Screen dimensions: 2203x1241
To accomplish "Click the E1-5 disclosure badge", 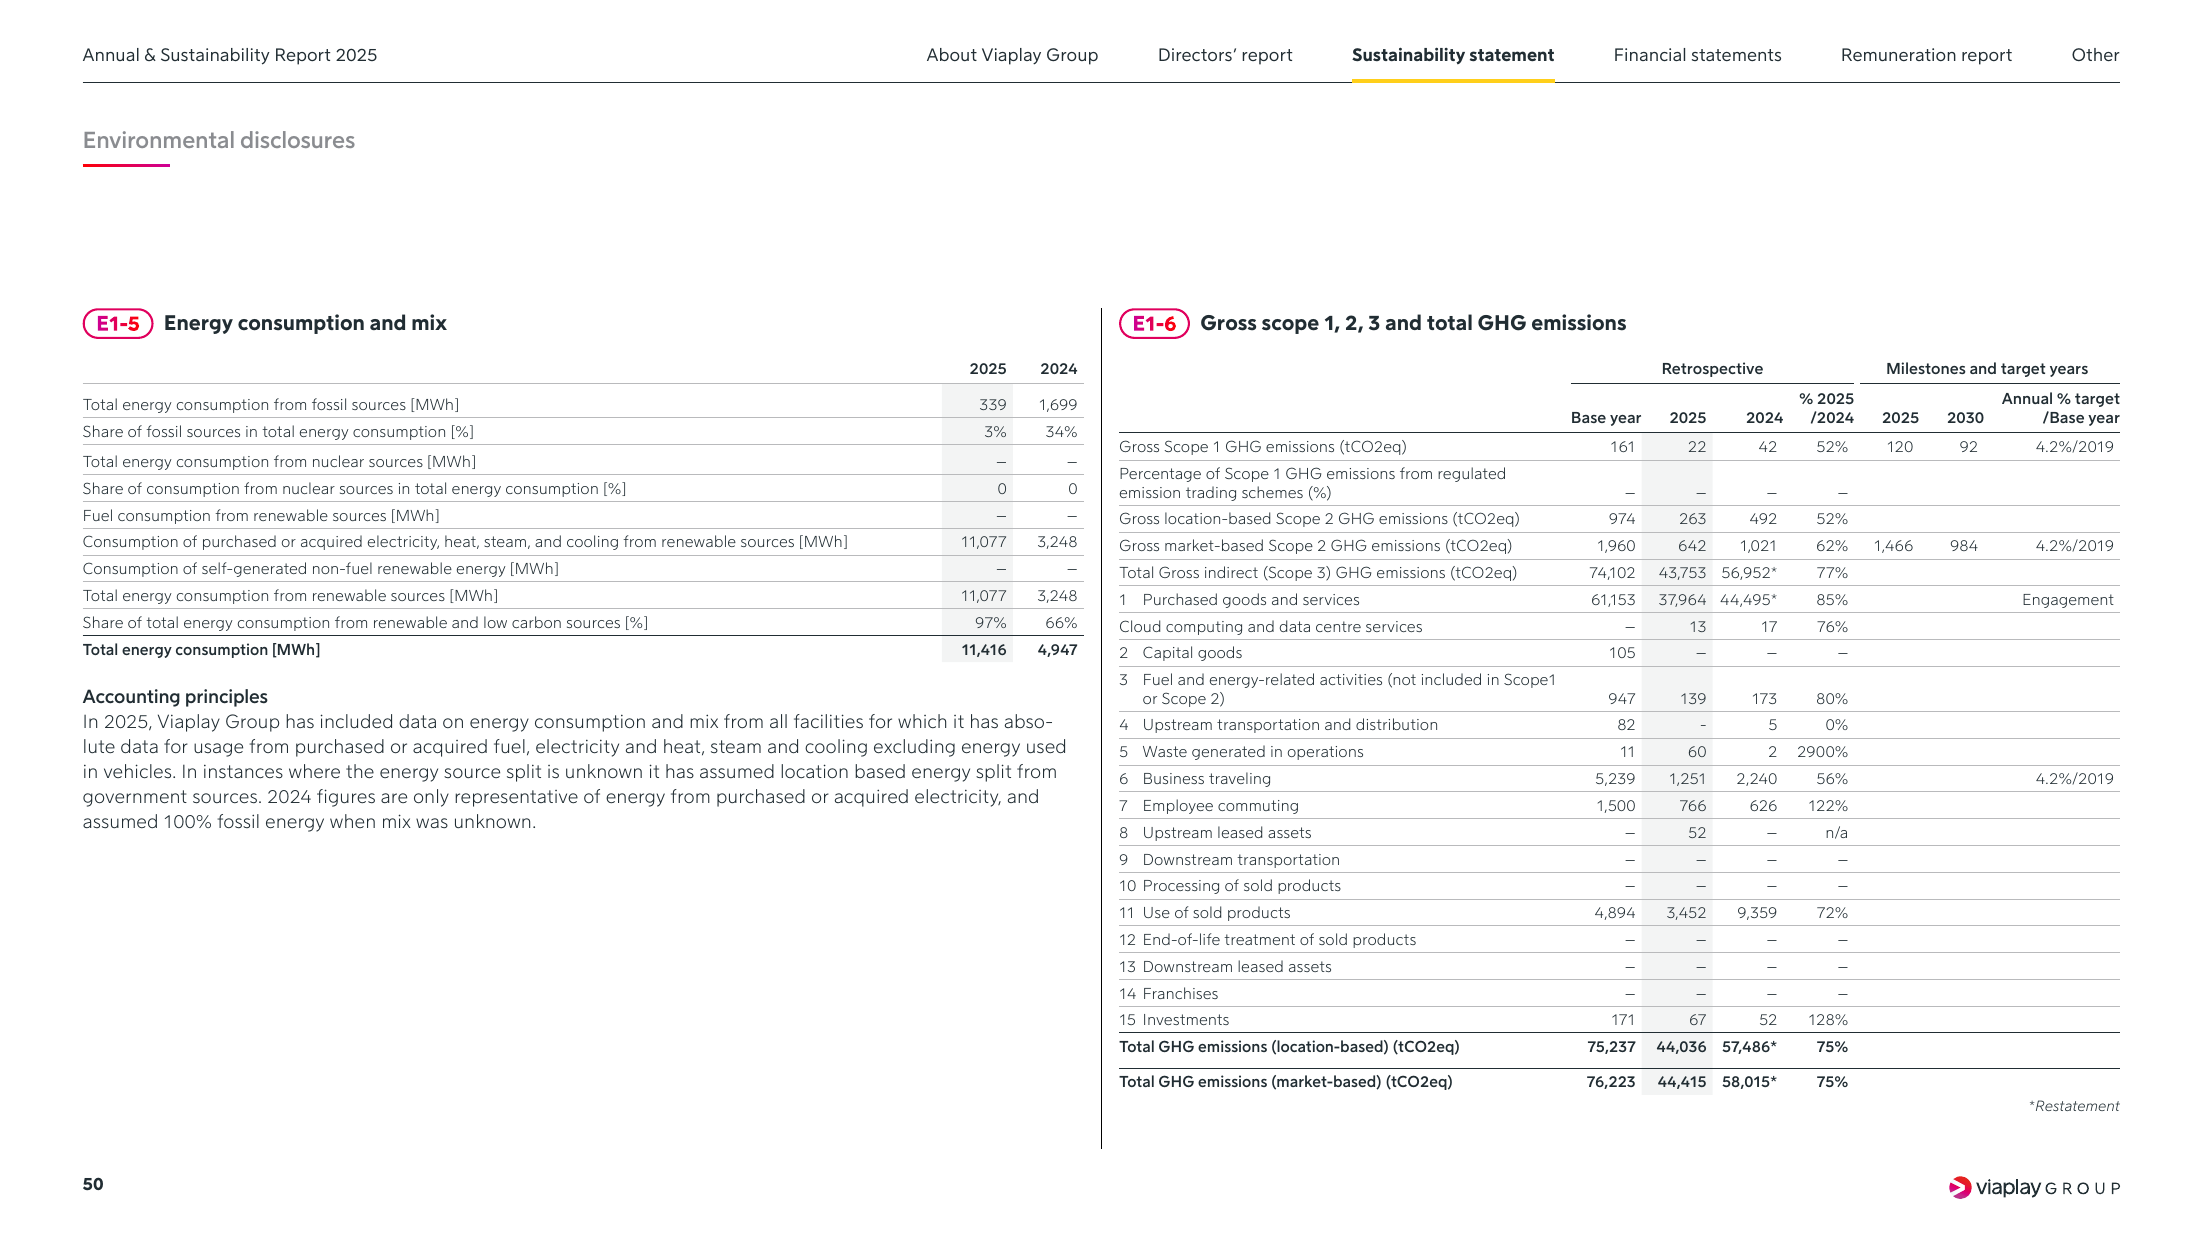I will click(118, 323).
